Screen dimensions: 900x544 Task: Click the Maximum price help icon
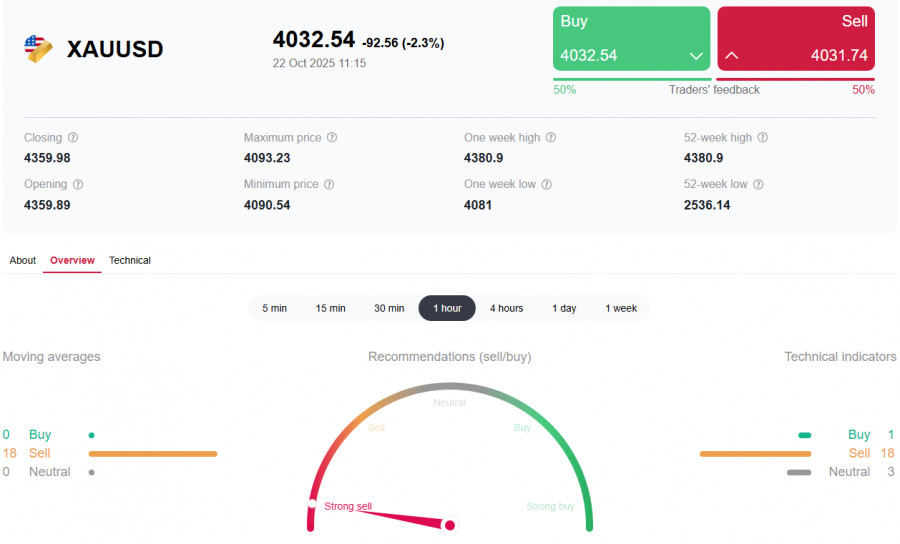click(x=332, y=138)
